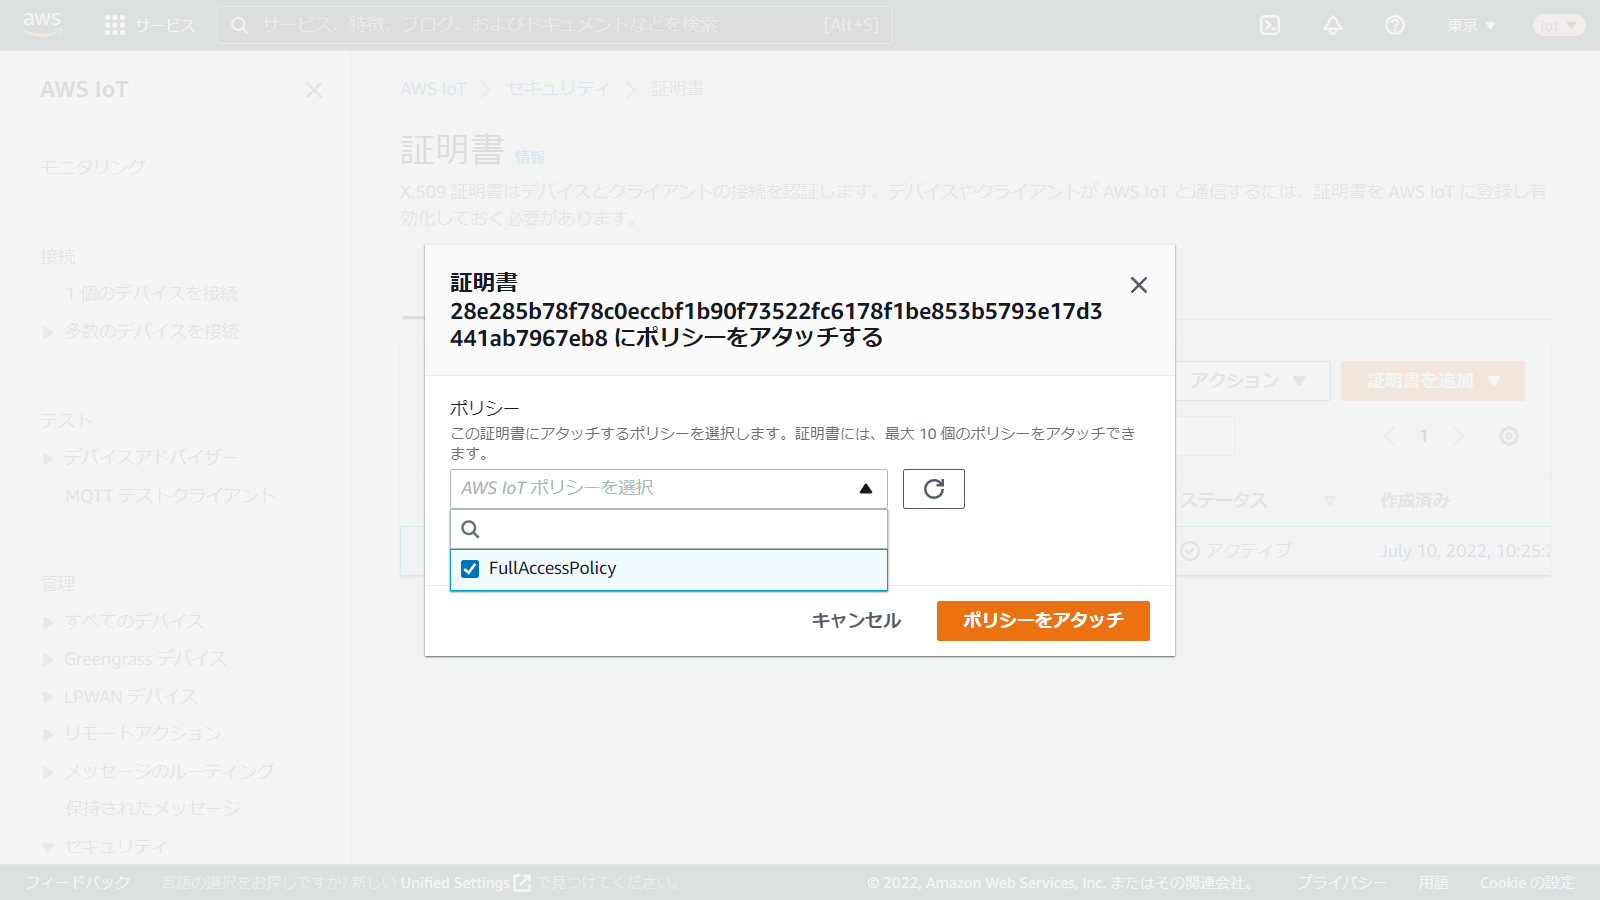Viewport: 1600px width, 900px height.
Task: Click the cancel button in dialog
Action: click(x=856, y=620)
